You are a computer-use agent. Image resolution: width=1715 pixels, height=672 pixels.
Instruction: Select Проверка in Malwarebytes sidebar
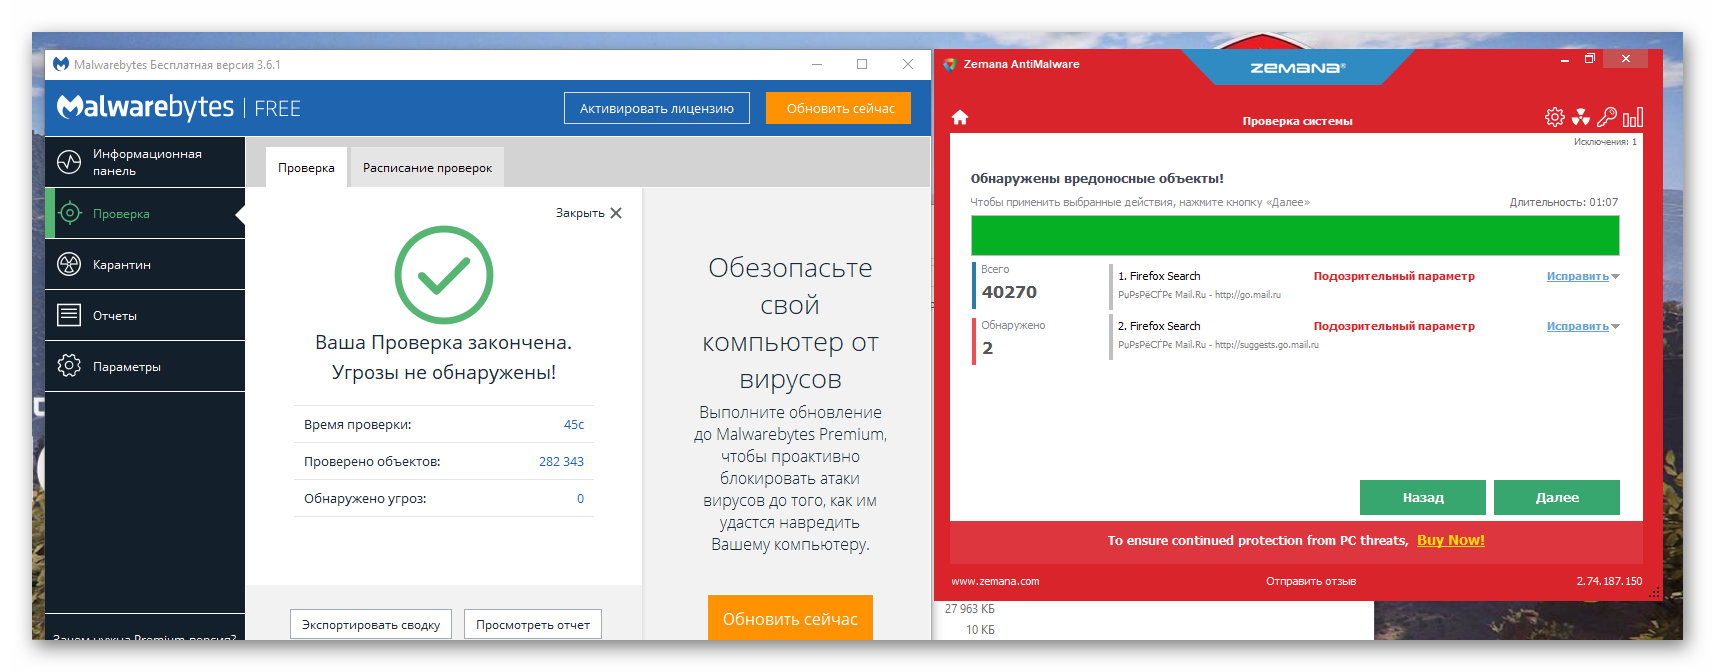click(145, 213)
